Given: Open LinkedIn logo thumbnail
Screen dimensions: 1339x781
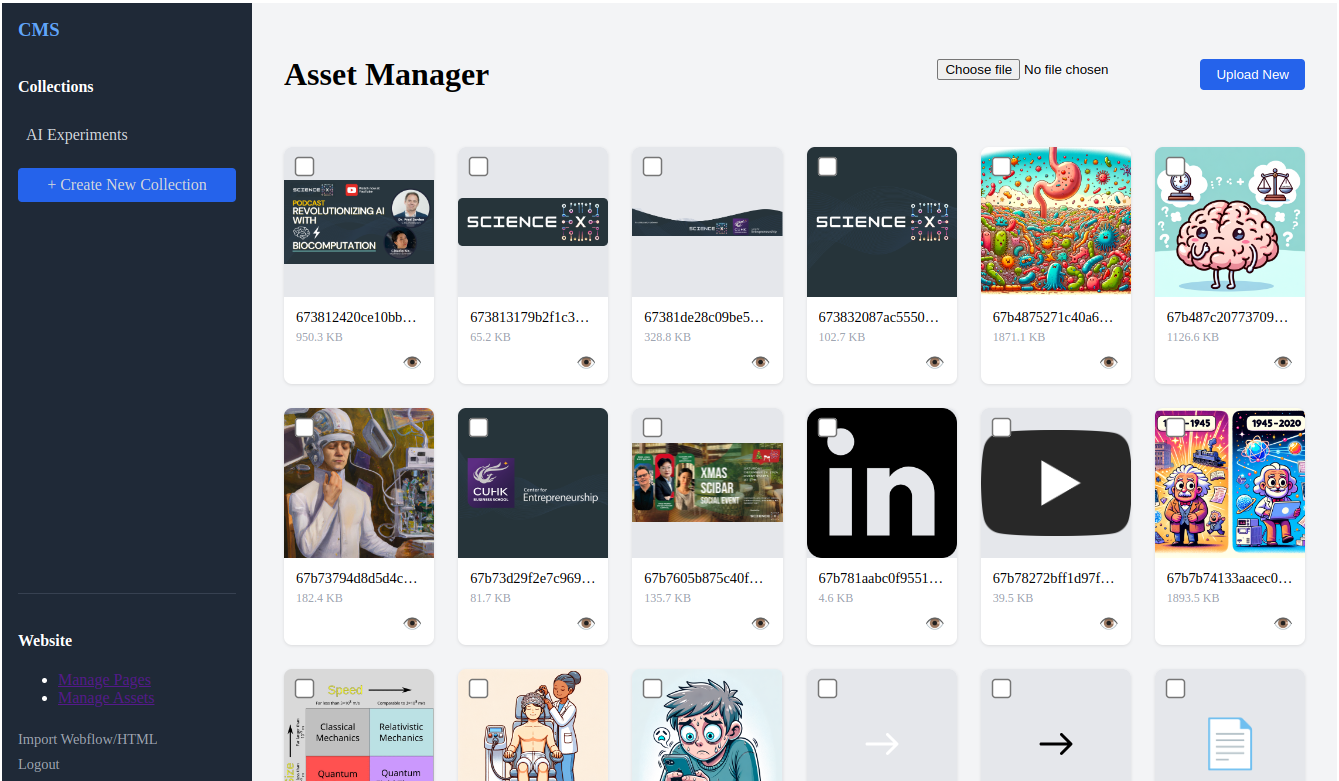Looking at the screenshot, I should (x=882, y=483).
